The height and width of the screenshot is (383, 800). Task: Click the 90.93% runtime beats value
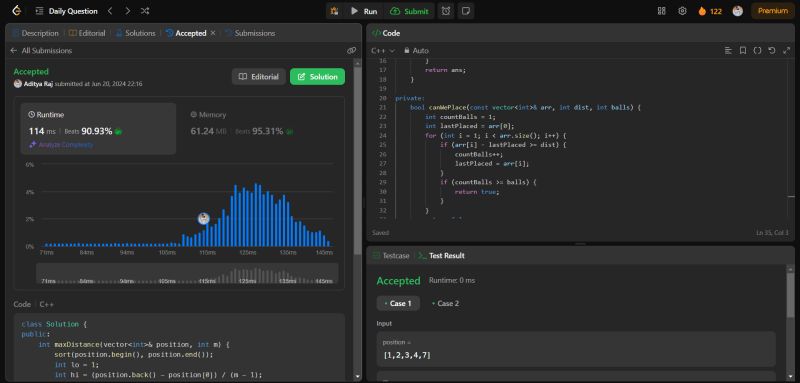pyautogui.click(x=96, y=131)
